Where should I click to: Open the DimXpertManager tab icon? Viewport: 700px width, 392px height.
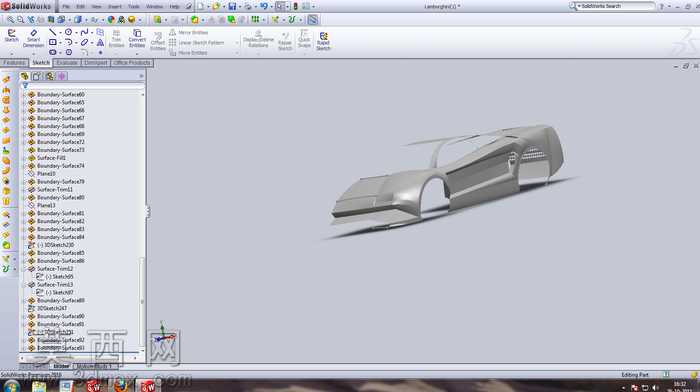coord(62,76)
